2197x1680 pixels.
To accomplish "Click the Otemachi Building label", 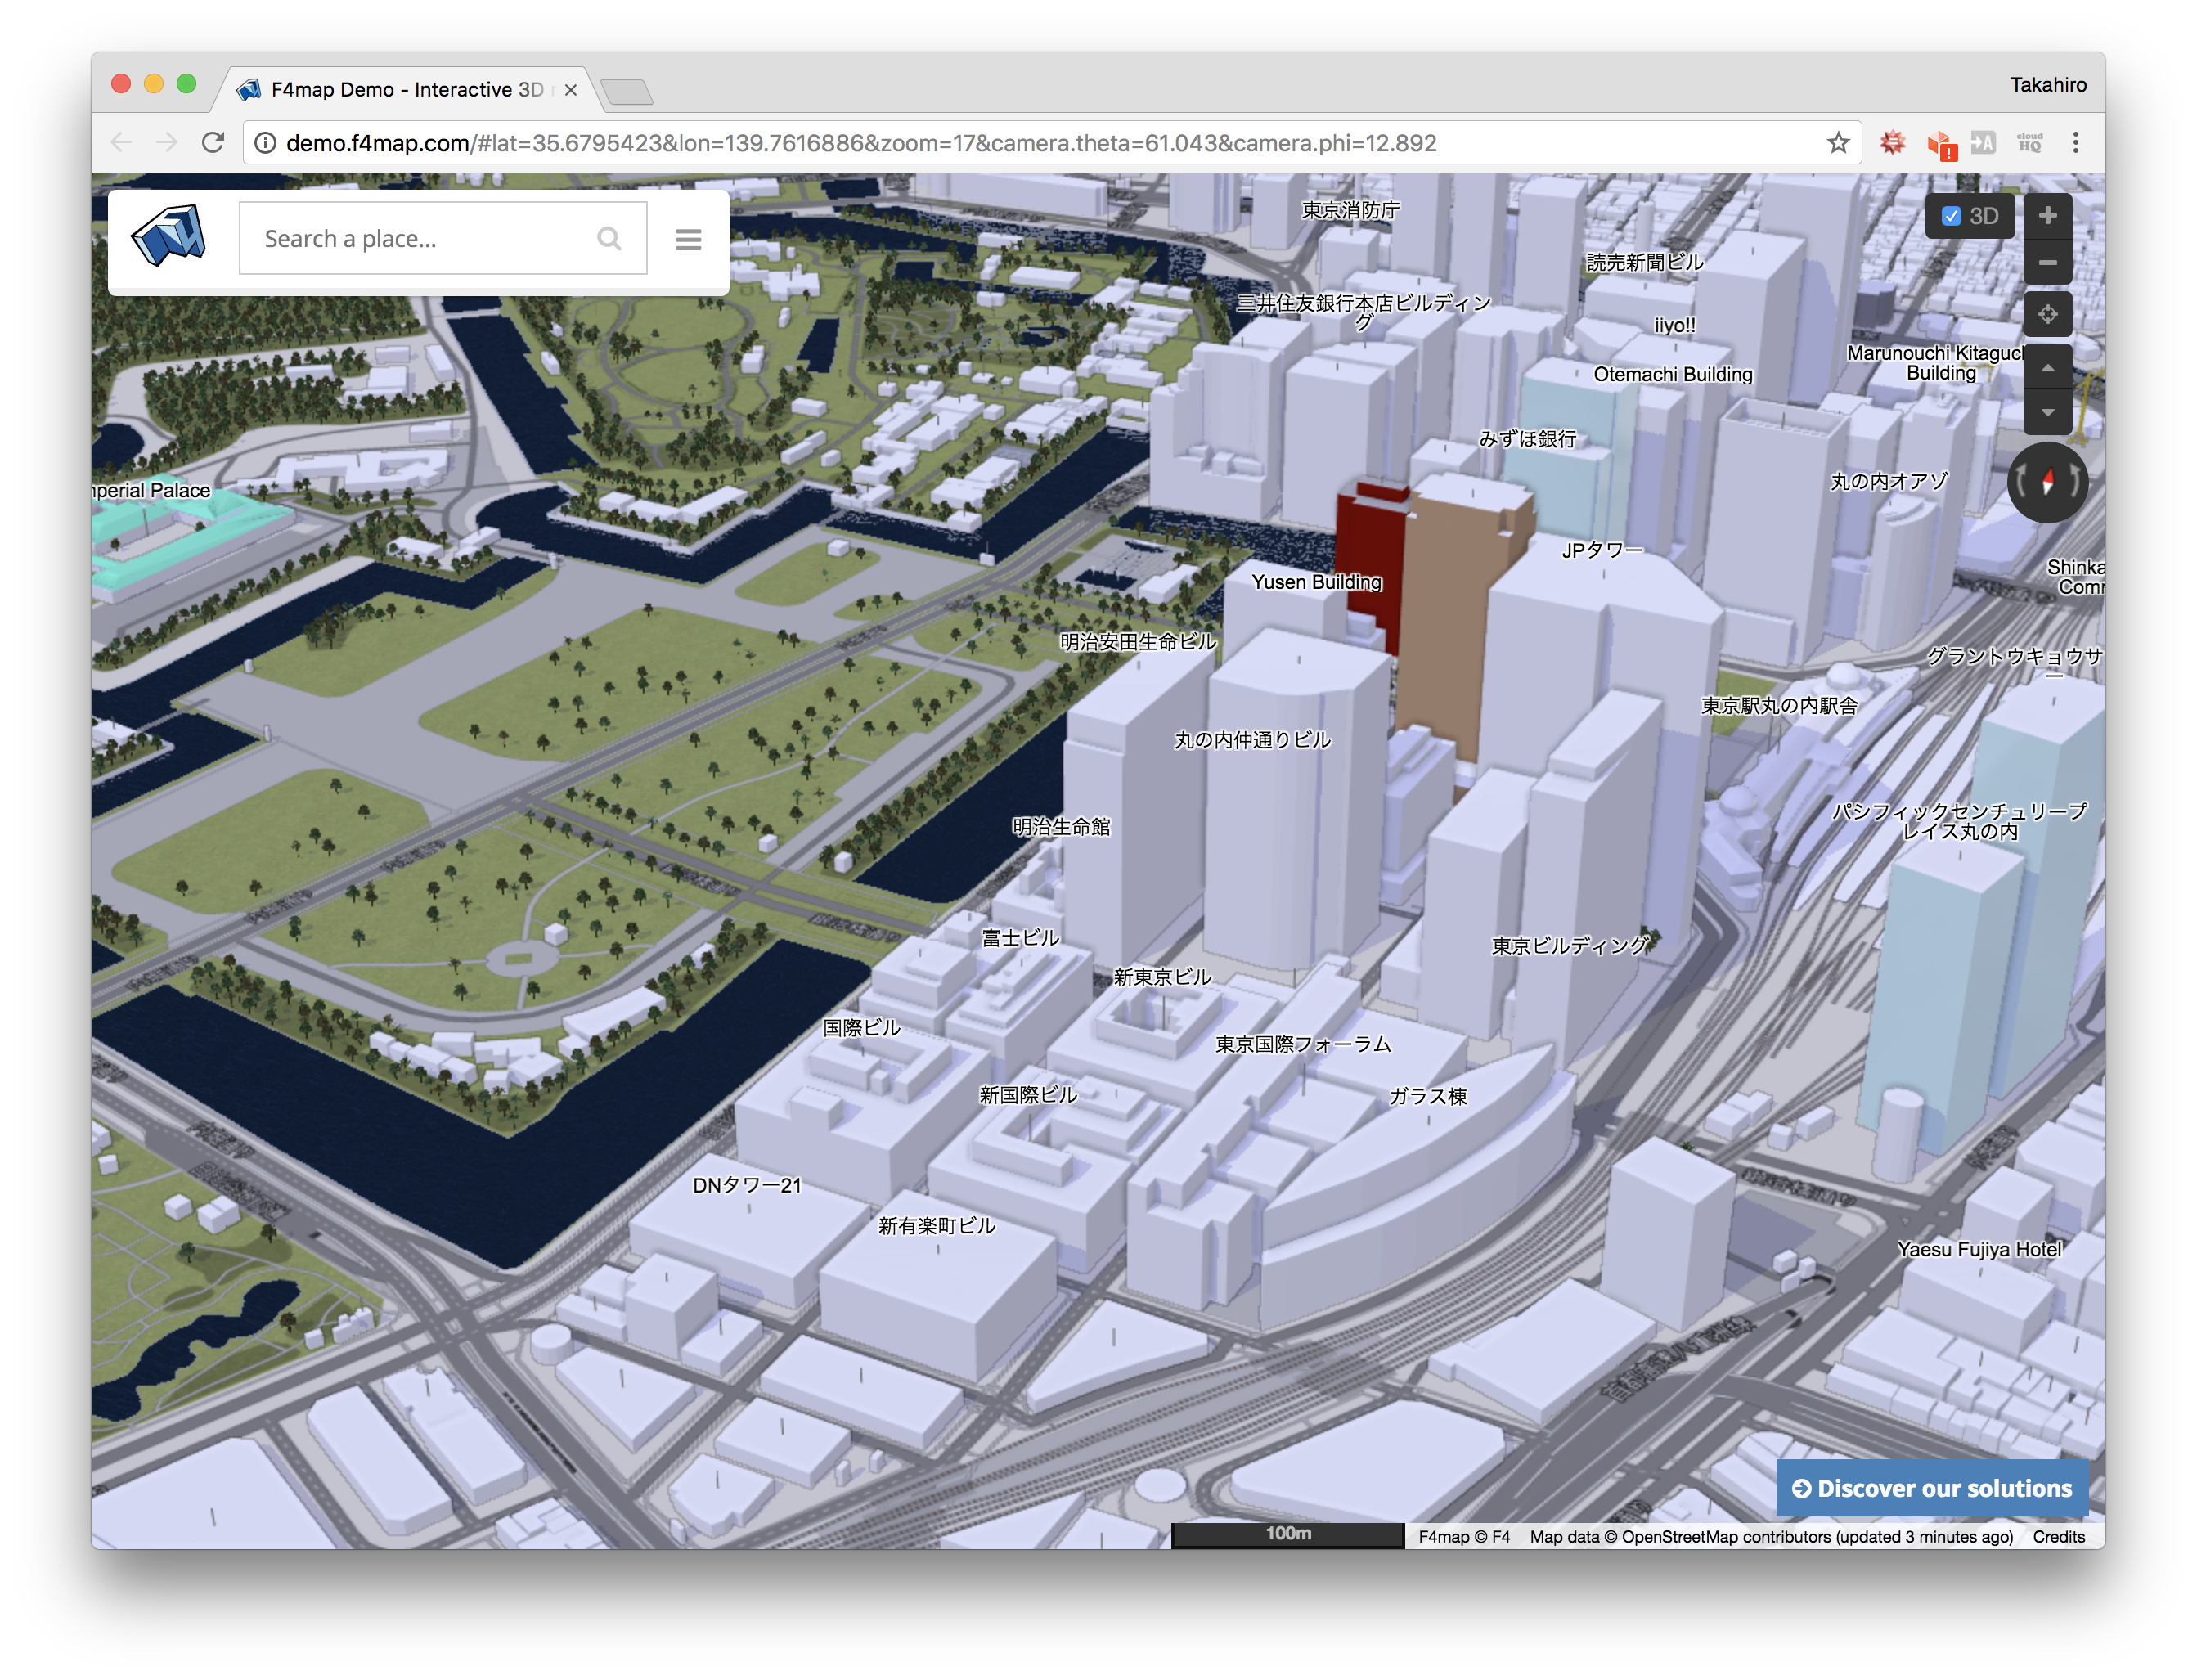I will tap(1672, 374).
